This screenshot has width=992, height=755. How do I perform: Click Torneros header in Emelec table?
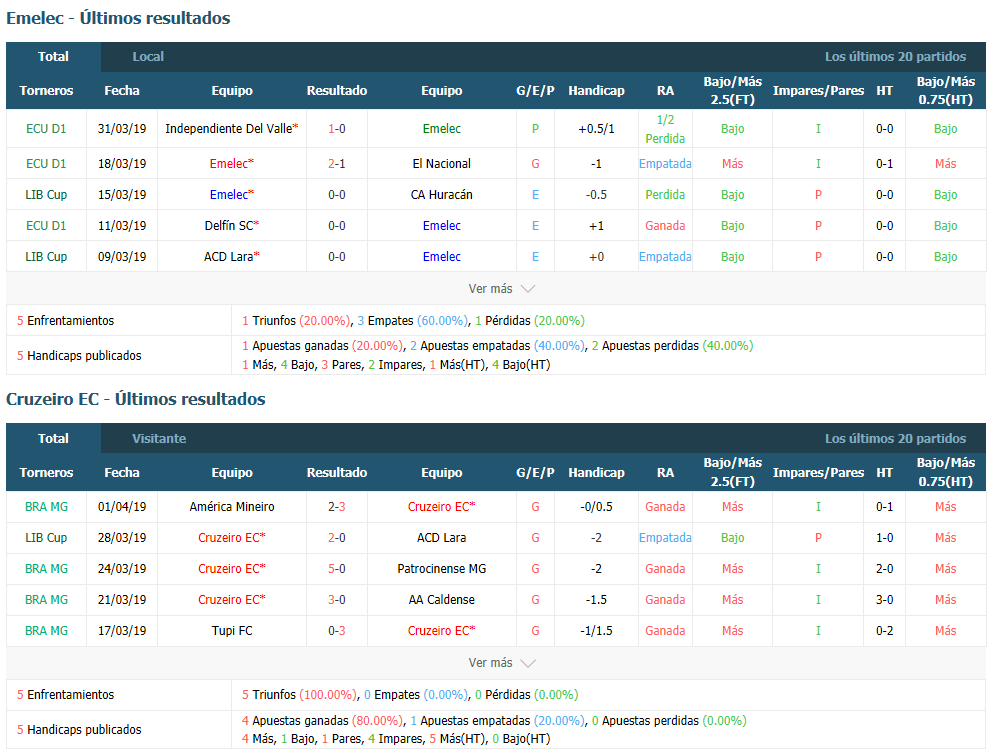46,90
